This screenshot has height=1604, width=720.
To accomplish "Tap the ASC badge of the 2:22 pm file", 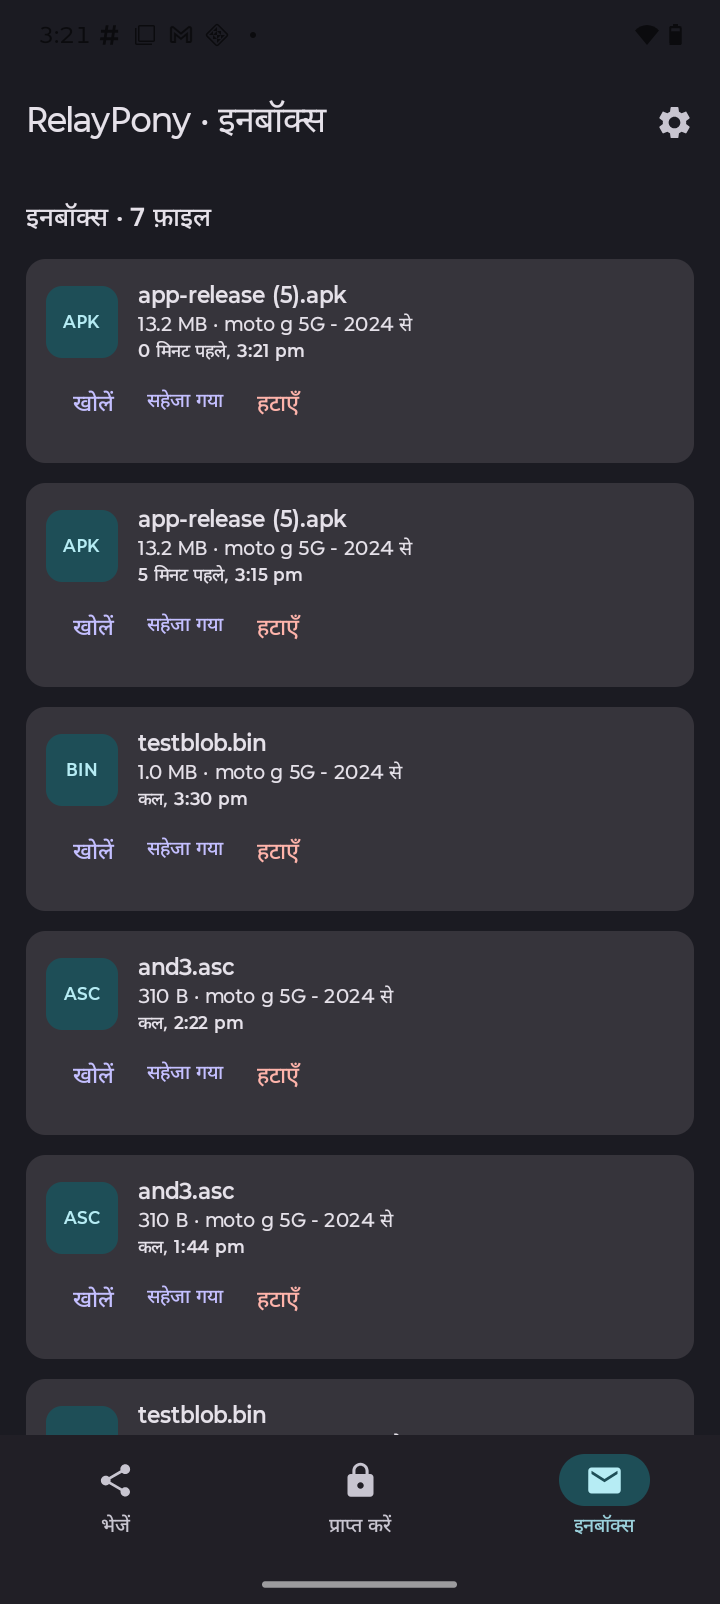I will tap(82, 994).
